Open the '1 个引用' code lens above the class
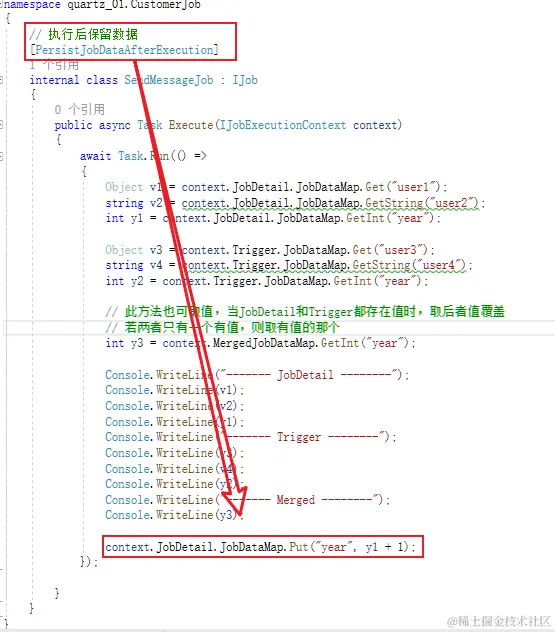Screen dimensions: 555x632 [x=54, y=65]
